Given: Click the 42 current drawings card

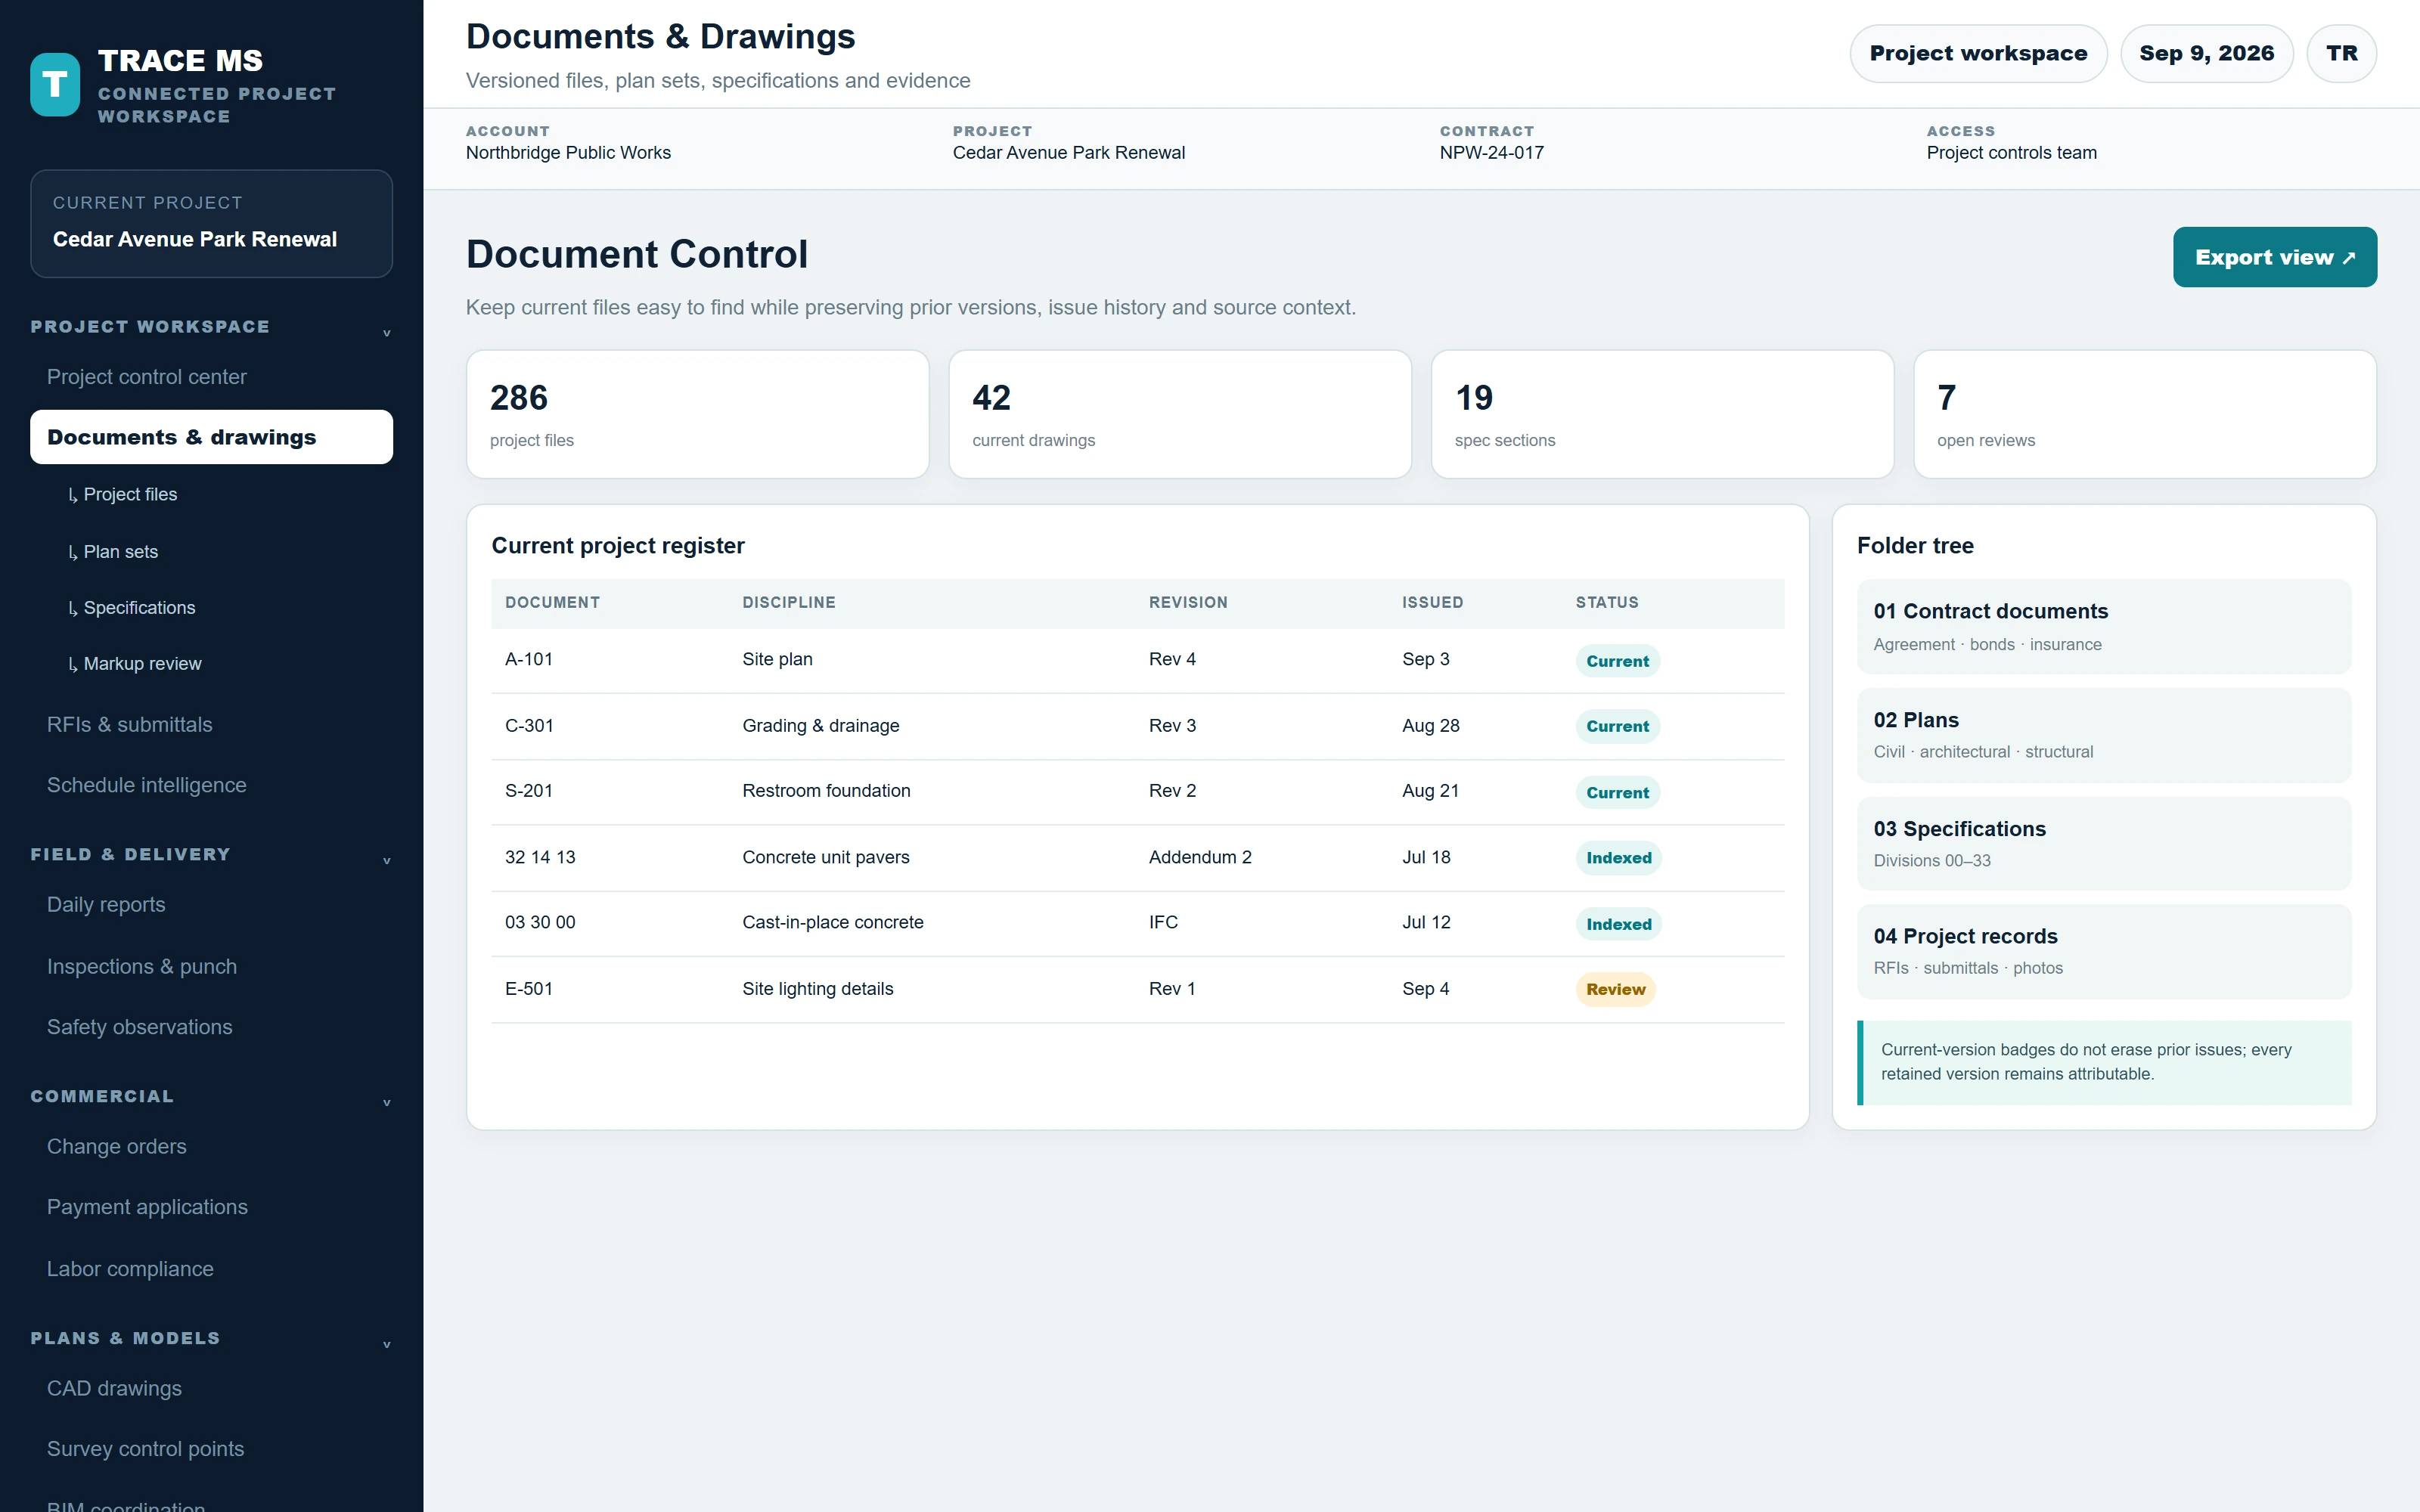Looking at the screenshot, I should [1180, 414].
